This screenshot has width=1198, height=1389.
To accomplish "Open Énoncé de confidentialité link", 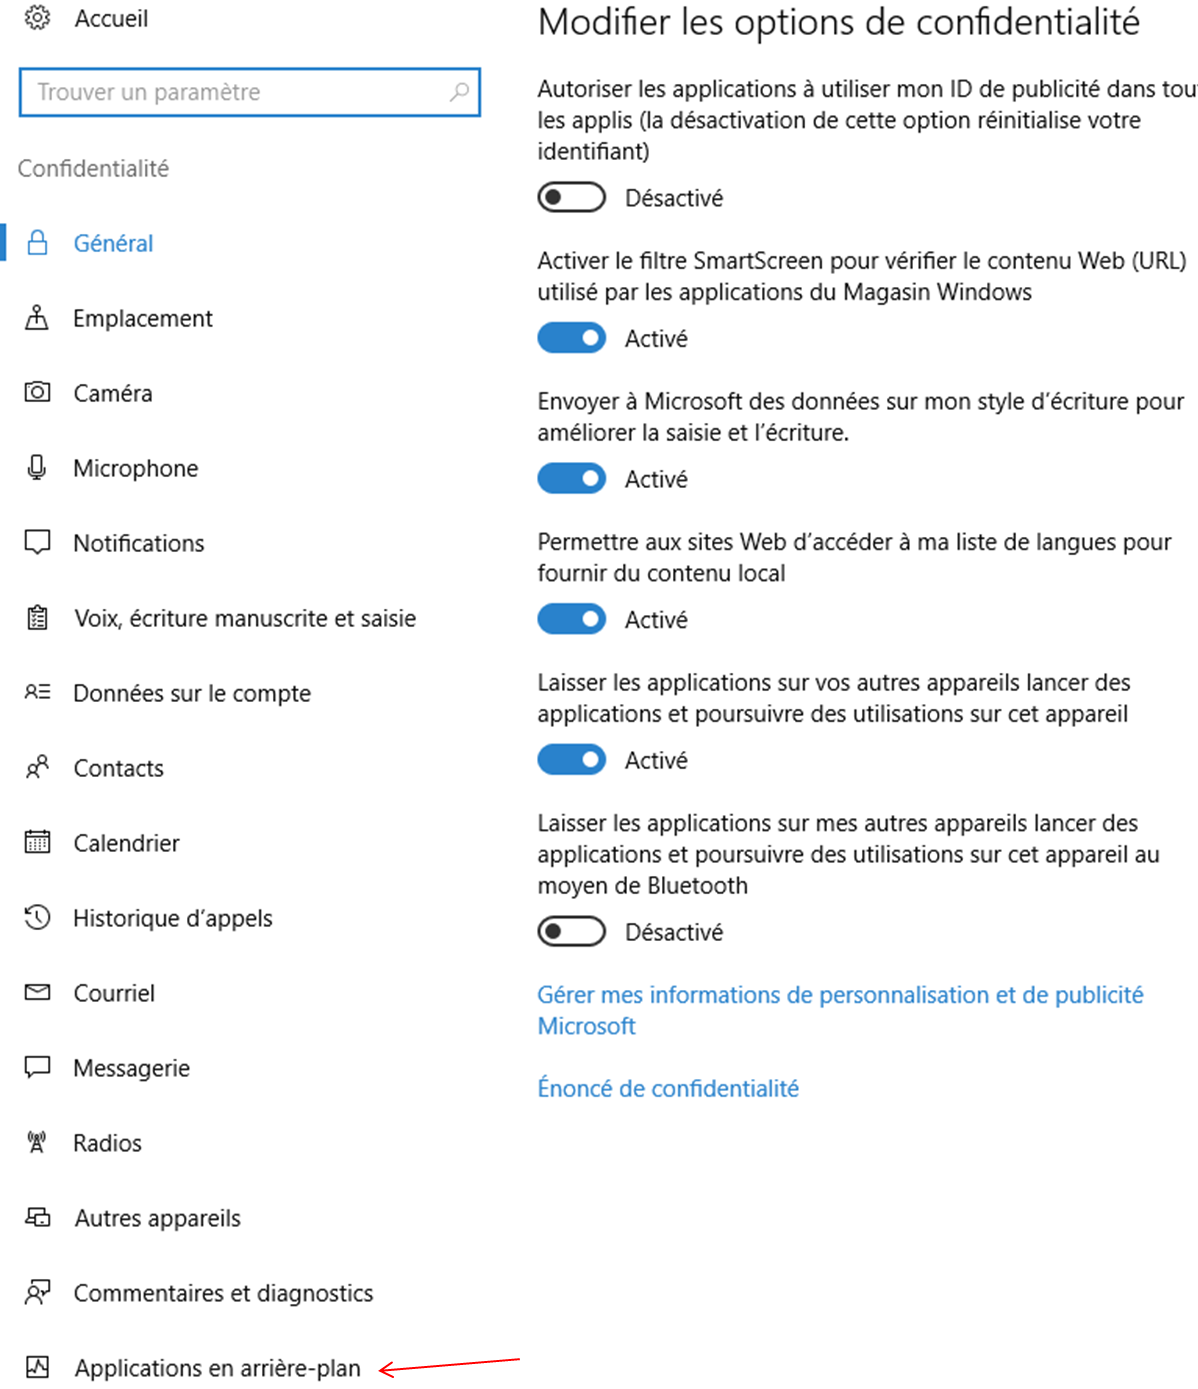I will (x=668, y=1088).
